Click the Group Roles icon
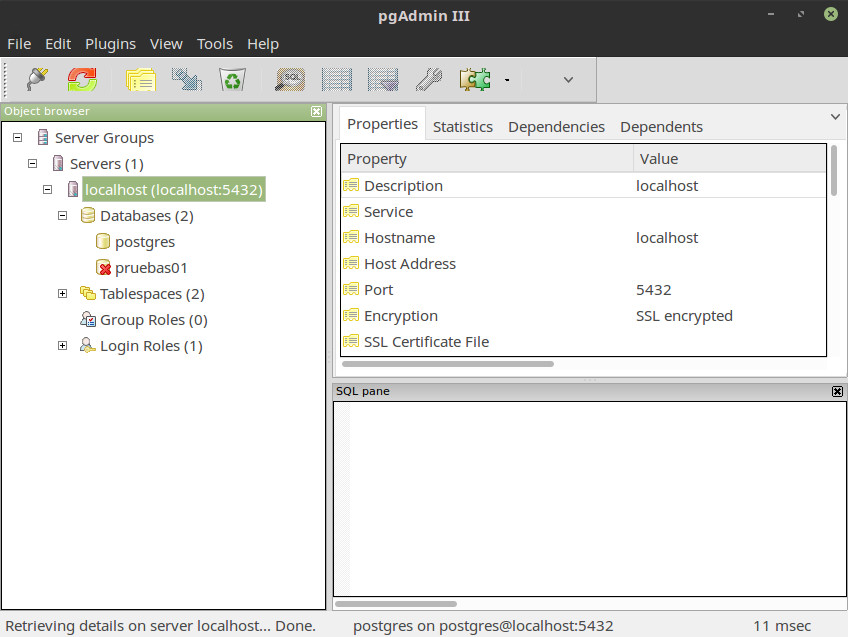 [88, 319]
